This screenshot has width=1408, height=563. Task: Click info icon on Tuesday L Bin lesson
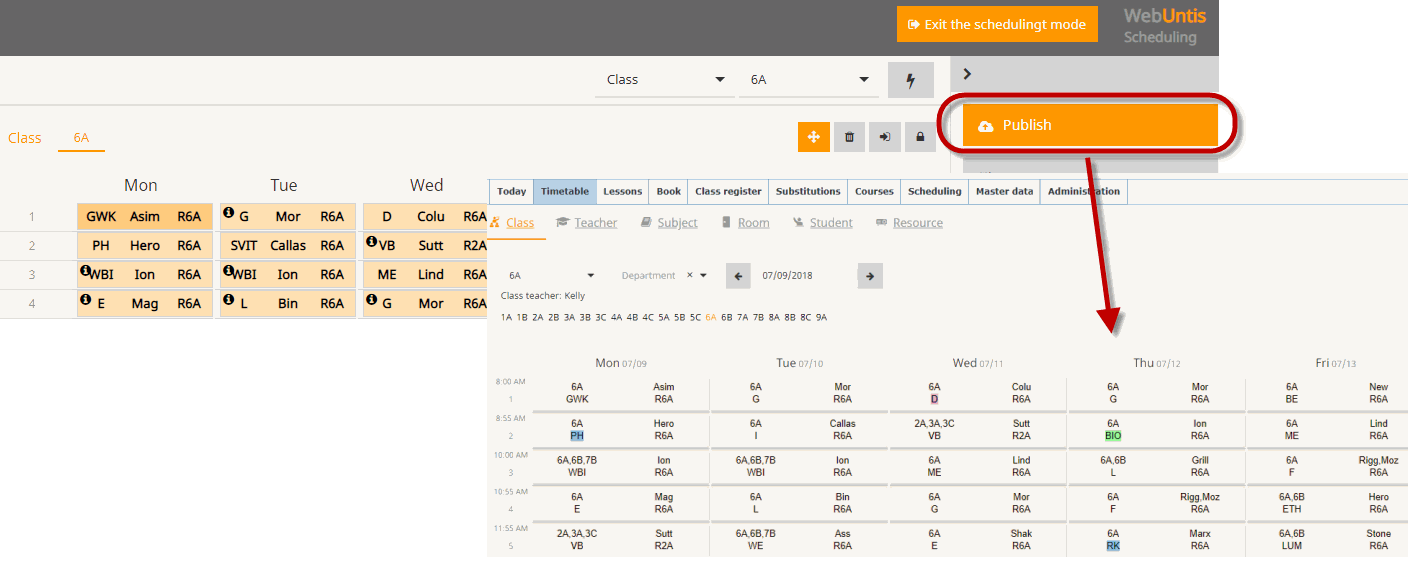(x=228, y=299)
